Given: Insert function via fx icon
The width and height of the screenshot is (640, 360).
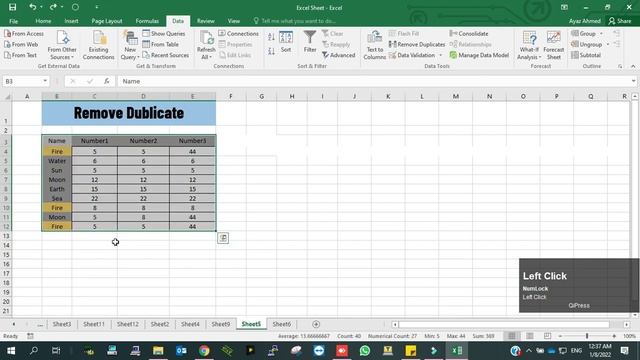Looking at the screenshot, I should tap(107, 81).
